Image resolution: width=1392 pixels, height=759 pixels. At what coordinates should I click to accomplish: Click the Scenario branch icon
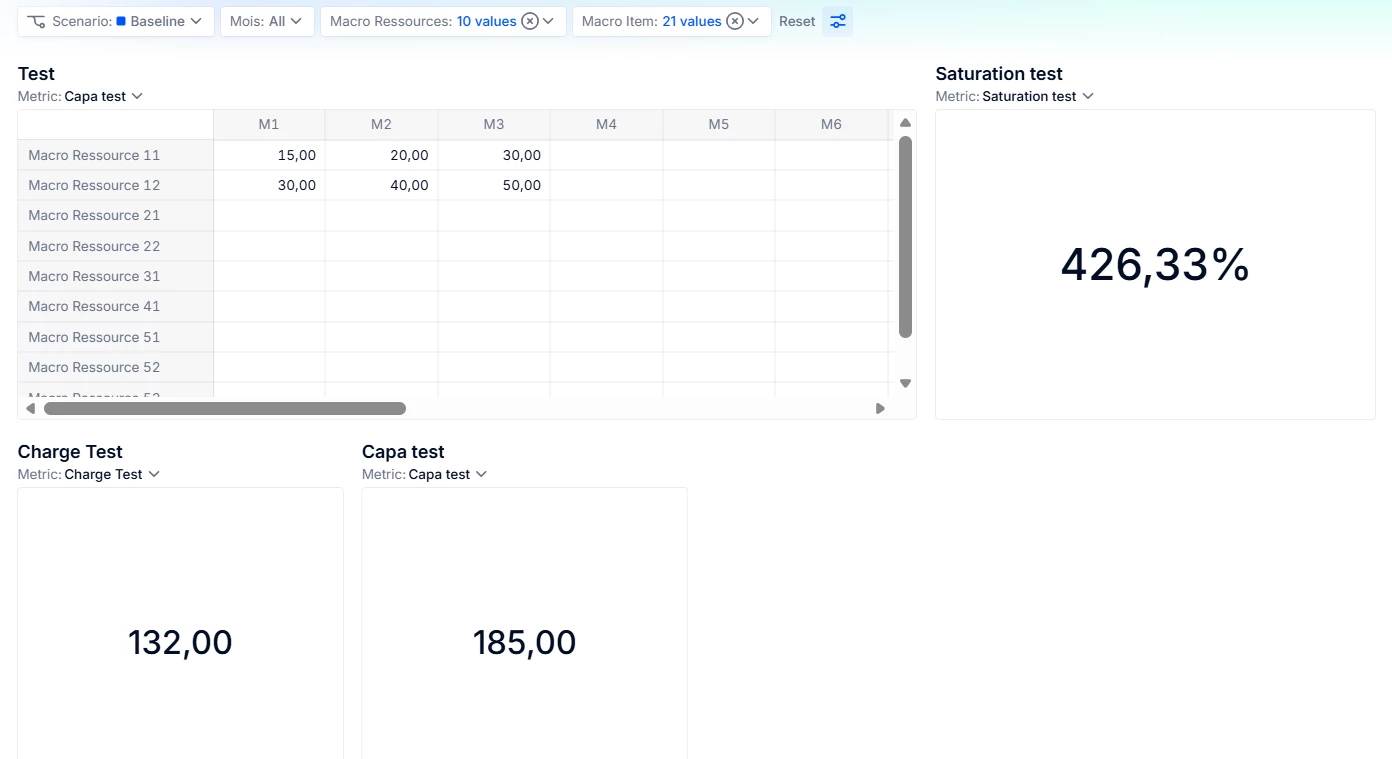37,21
